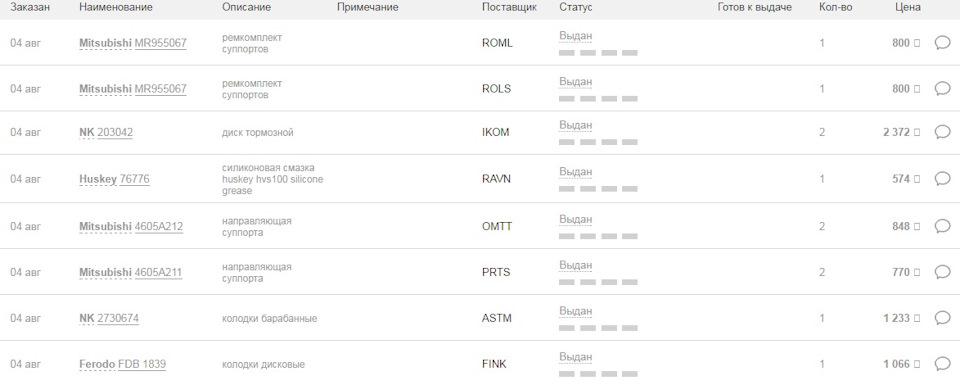Open part number 2730674 link

(118, 318)
